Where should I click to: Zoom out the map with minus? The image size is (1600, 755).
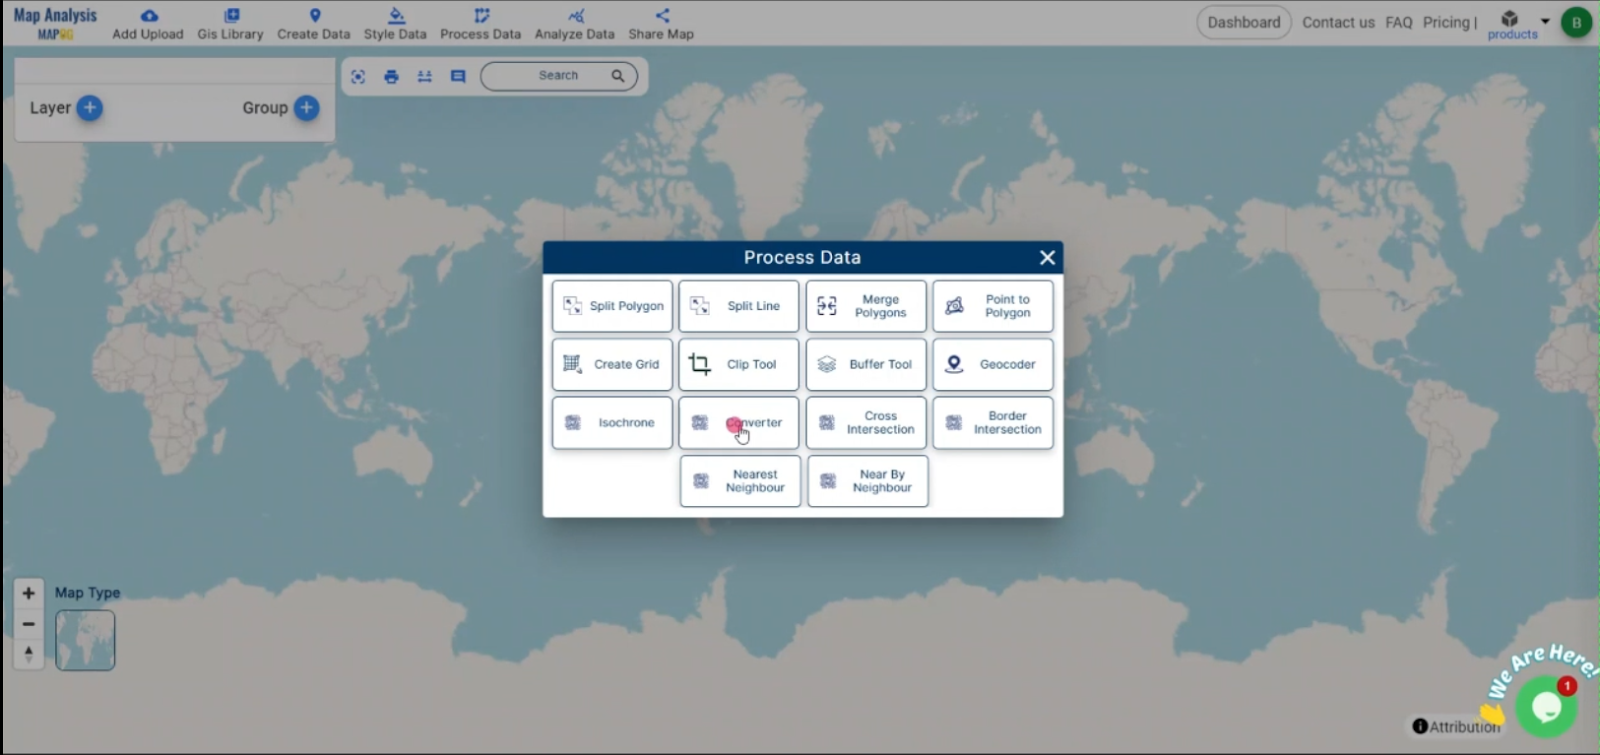(29, 624)
